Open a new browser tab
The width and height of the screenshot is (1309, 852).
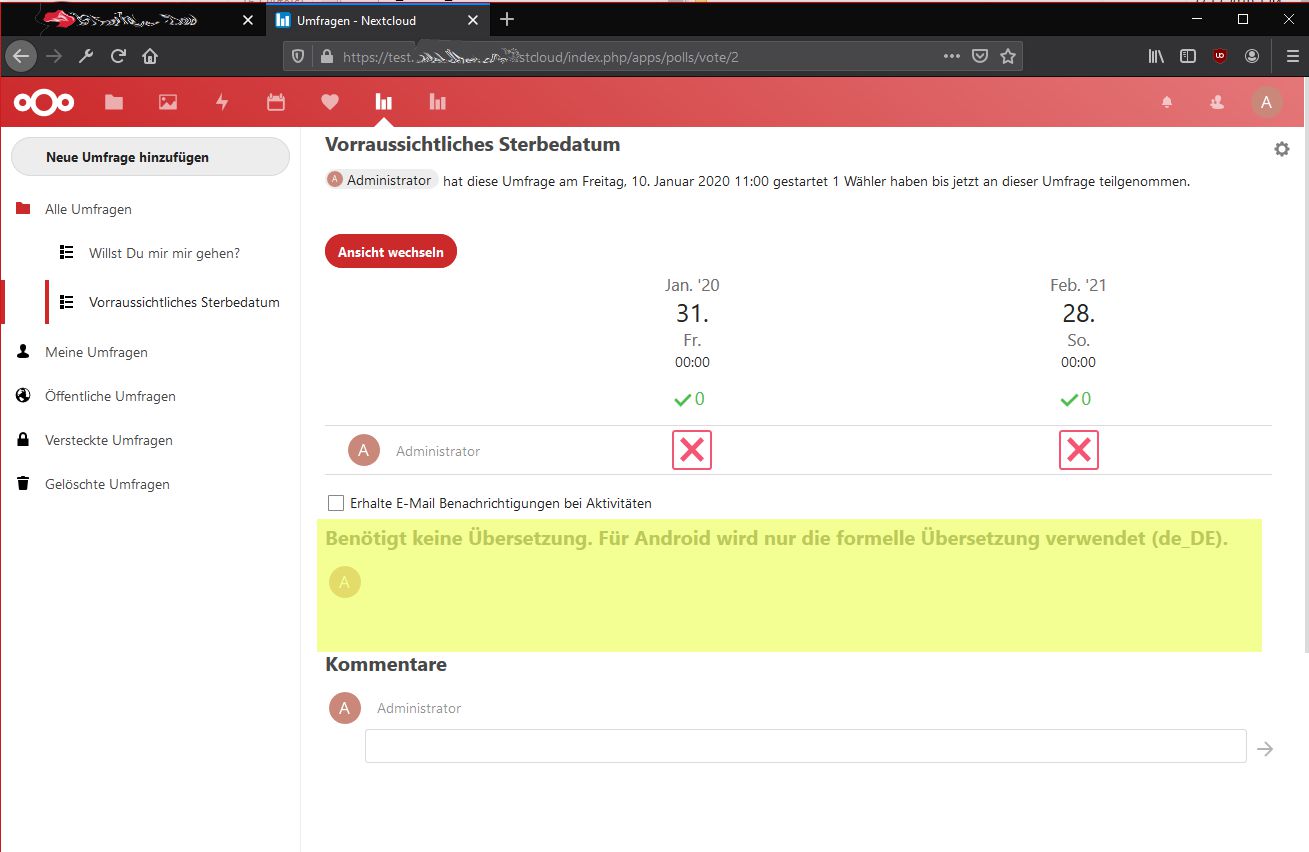tap(507, 19)
